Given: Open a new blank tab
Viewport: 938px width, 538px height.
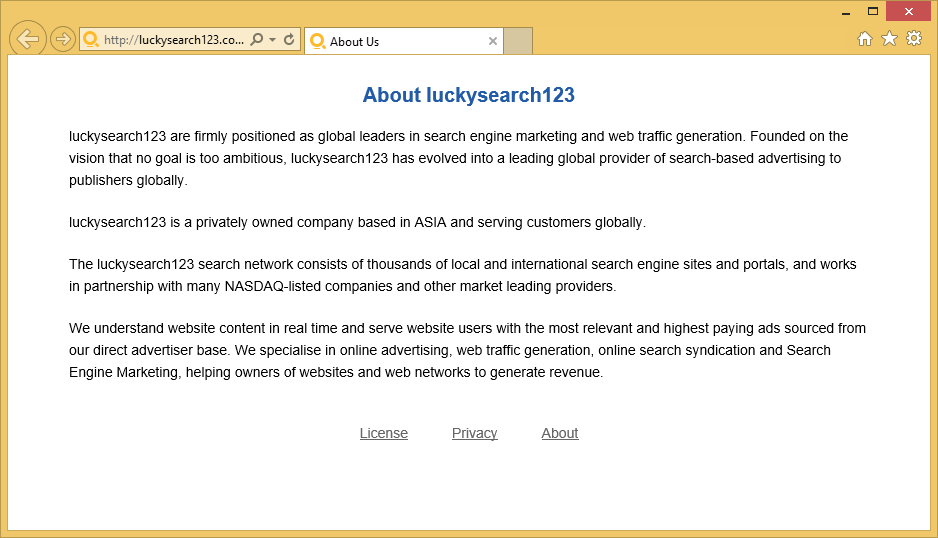Looking at the screenshot, I should coord(518,41).
